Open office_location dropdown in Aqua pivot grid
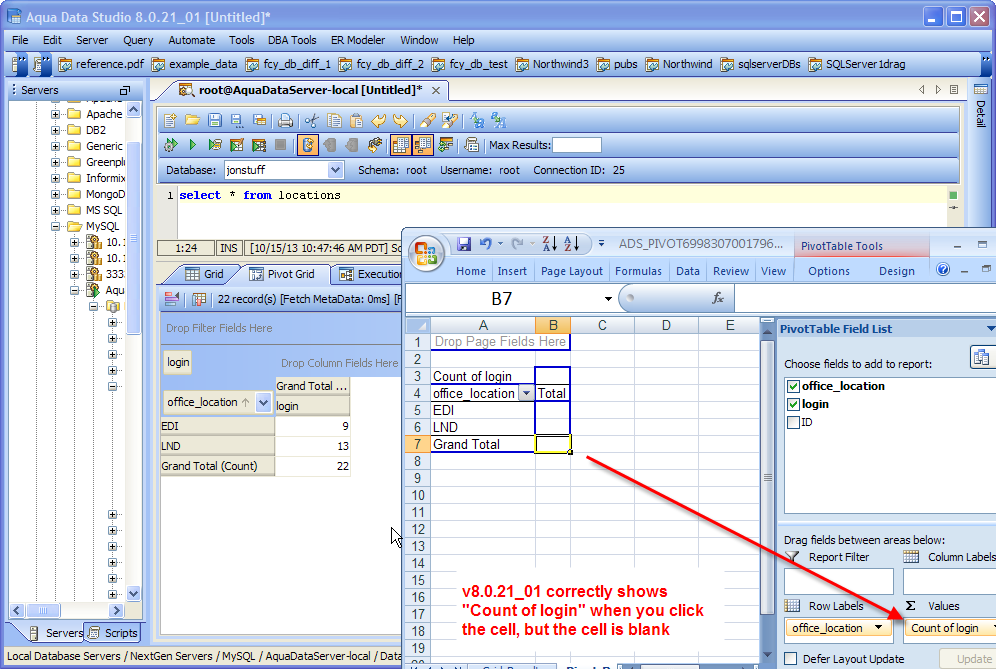996x669 pixels. (263, 402)
